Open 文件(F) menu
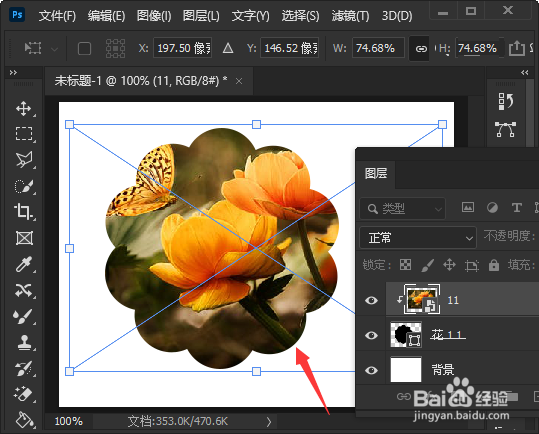The image size is (539, 434). 57,16
